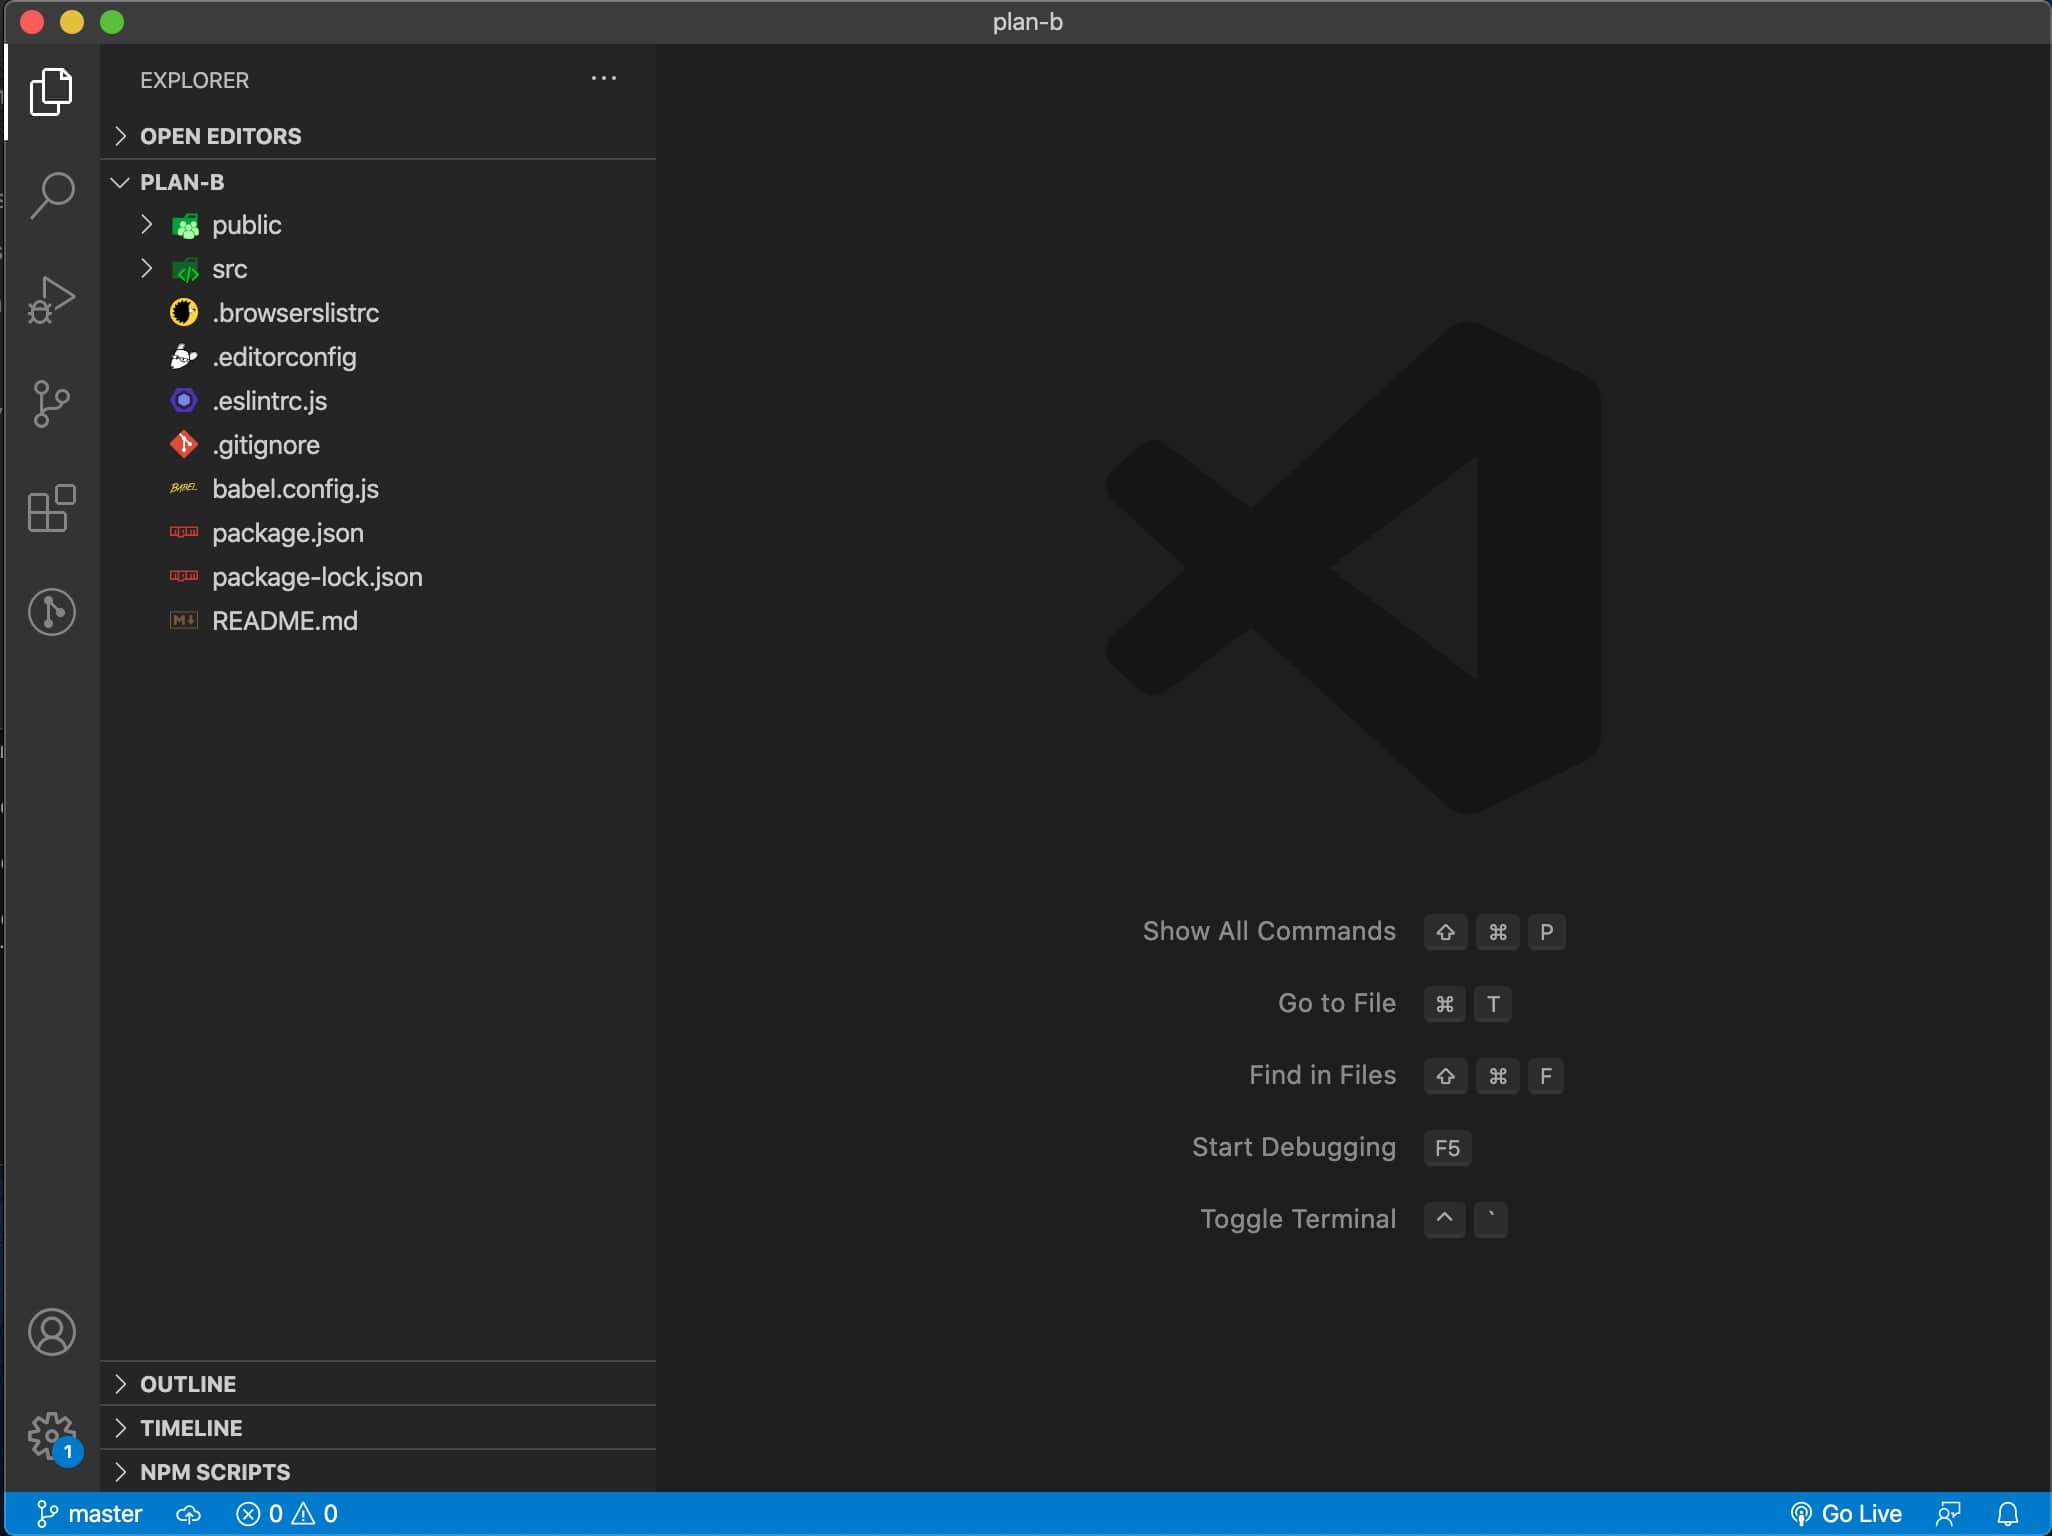Open Explorer more actions ellipsis
Viewport: 2052px width, 1536px height.
pyautogui.click(x=604, y=79)
